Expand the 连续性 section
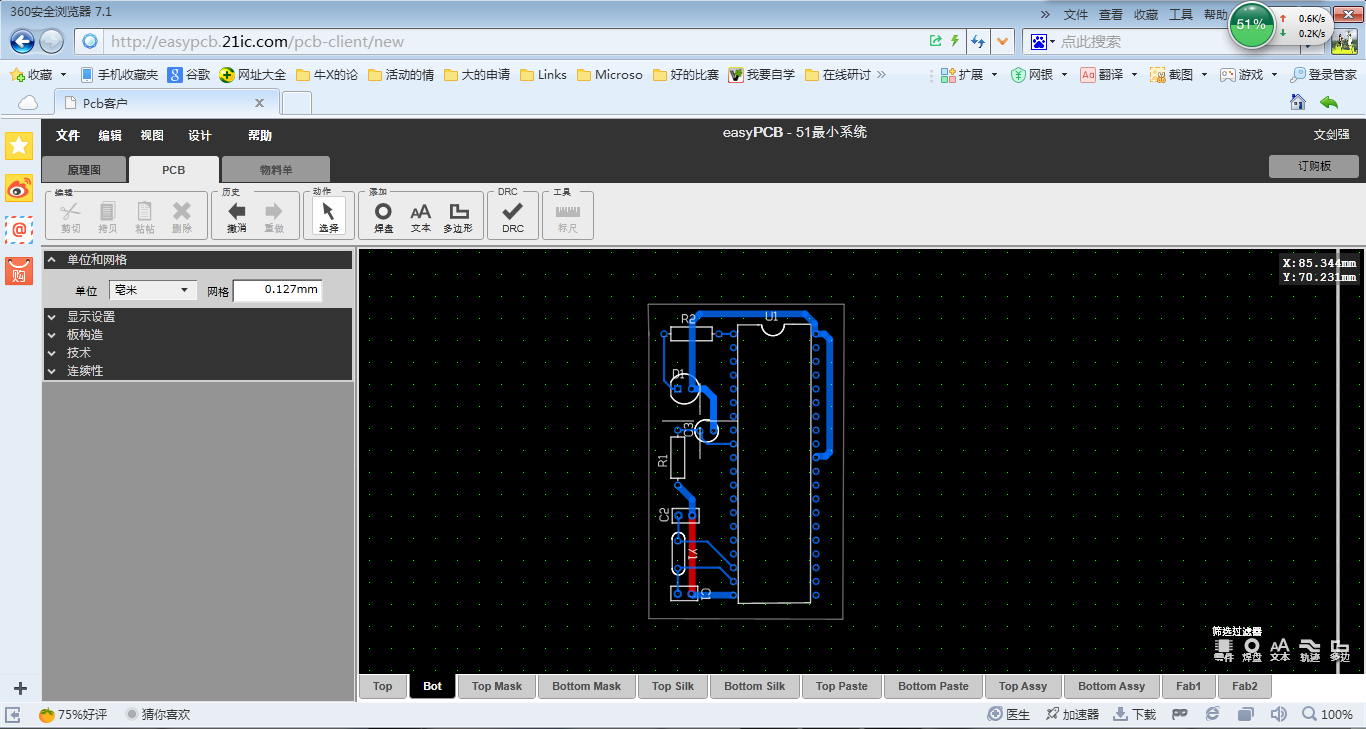The width and height of the screenshot is (1366, 729). [198, 371]
